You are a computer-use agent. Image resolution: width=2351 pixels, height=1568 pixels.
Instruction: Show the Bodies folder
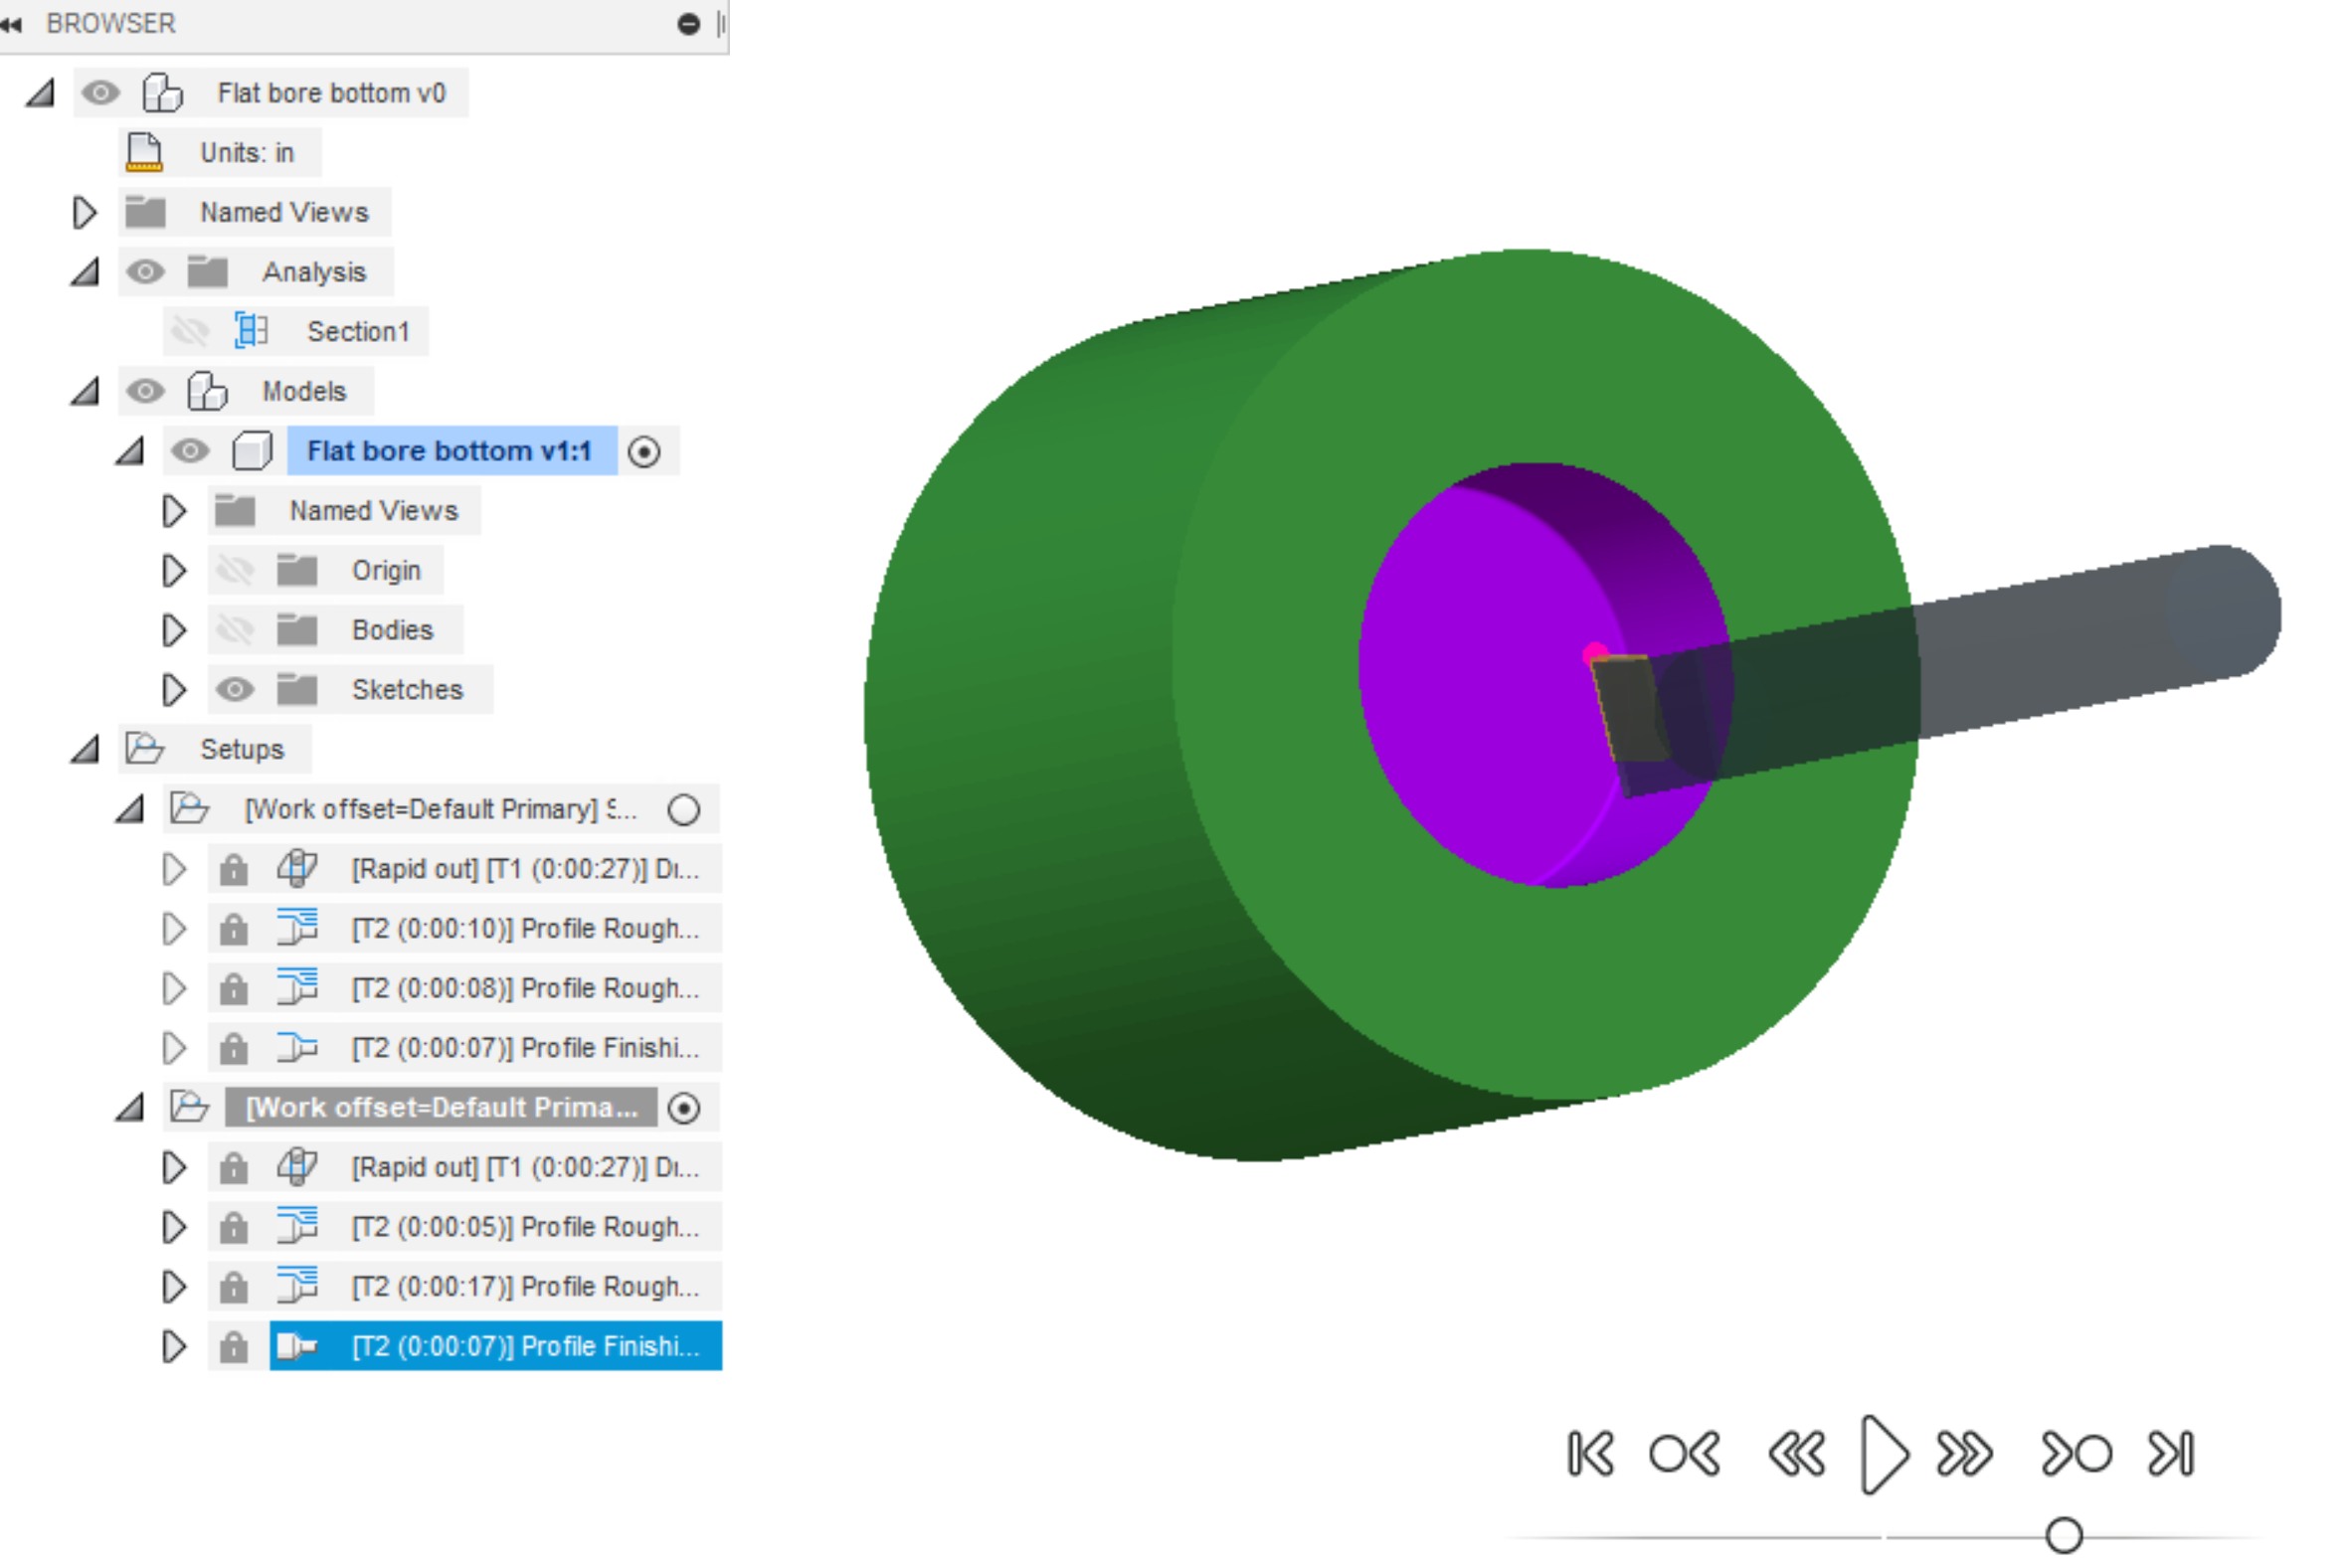tap(235, 630)
